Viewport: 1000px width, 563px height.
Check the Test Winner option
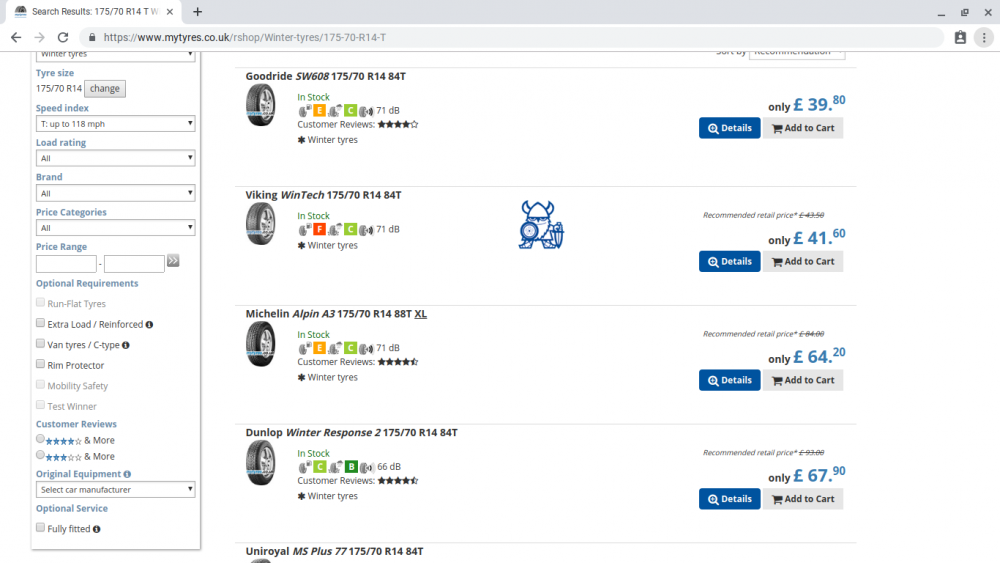tap(40, 405)
